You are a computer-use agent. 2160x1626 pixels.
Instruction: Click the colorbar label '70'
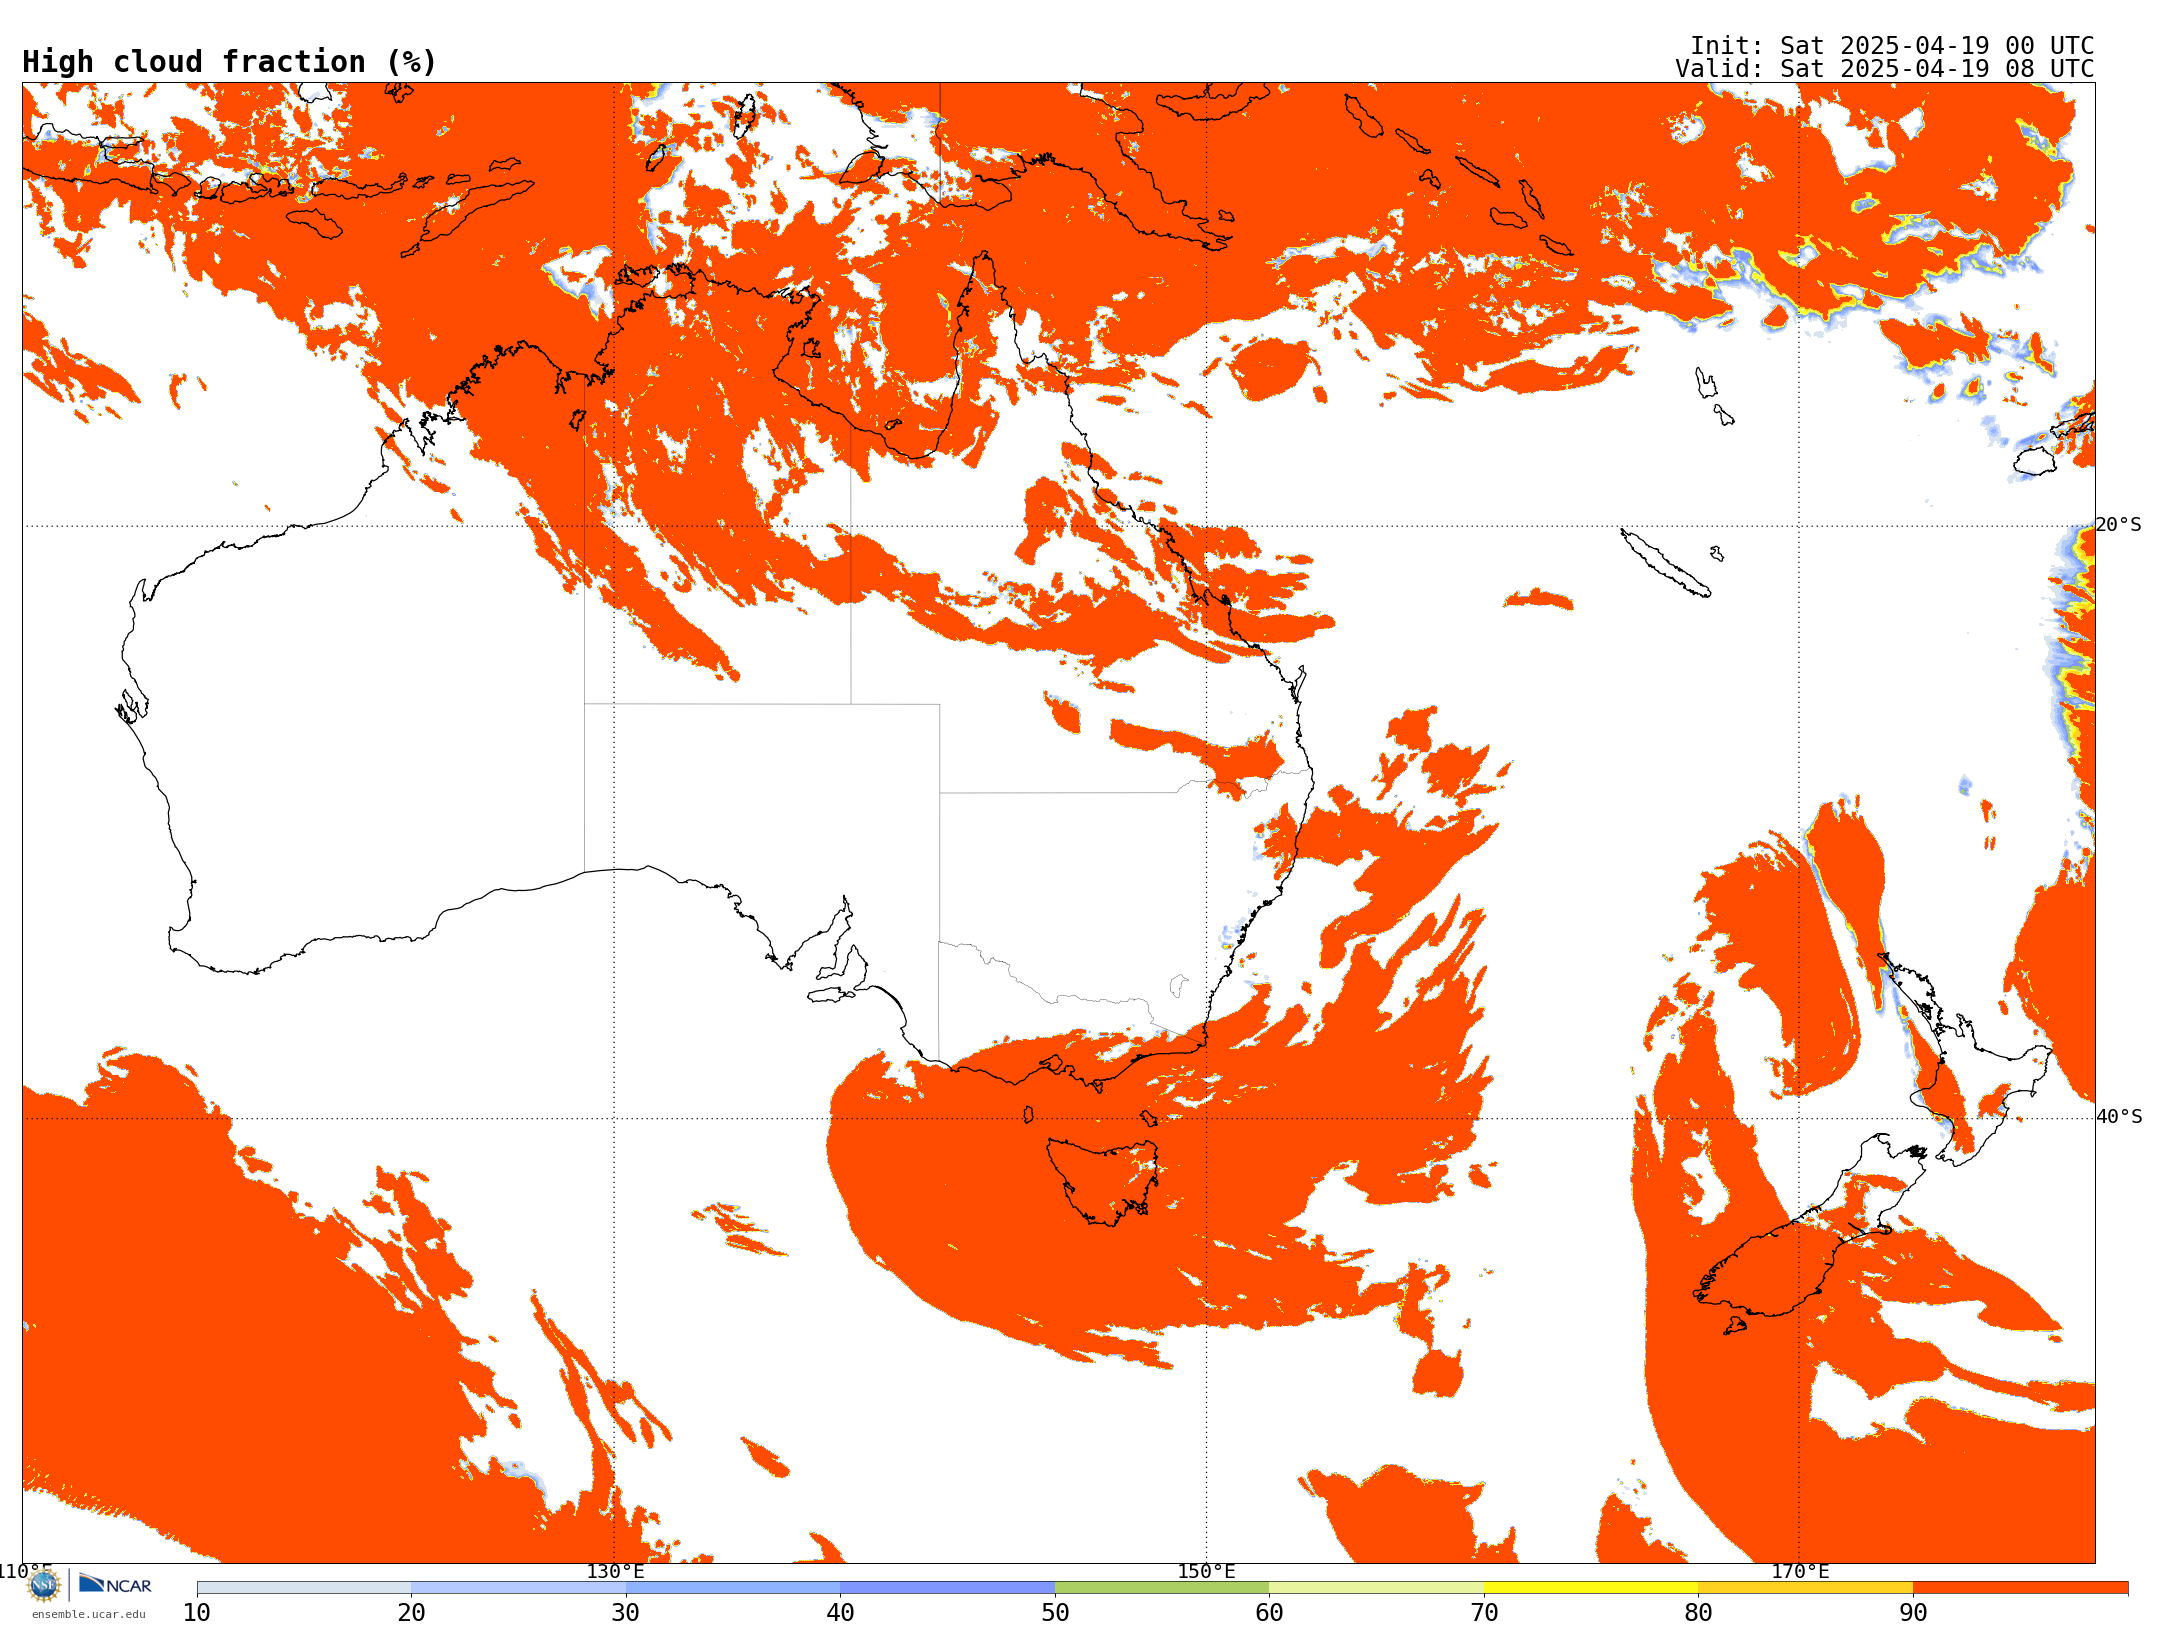point(1484,1612)
